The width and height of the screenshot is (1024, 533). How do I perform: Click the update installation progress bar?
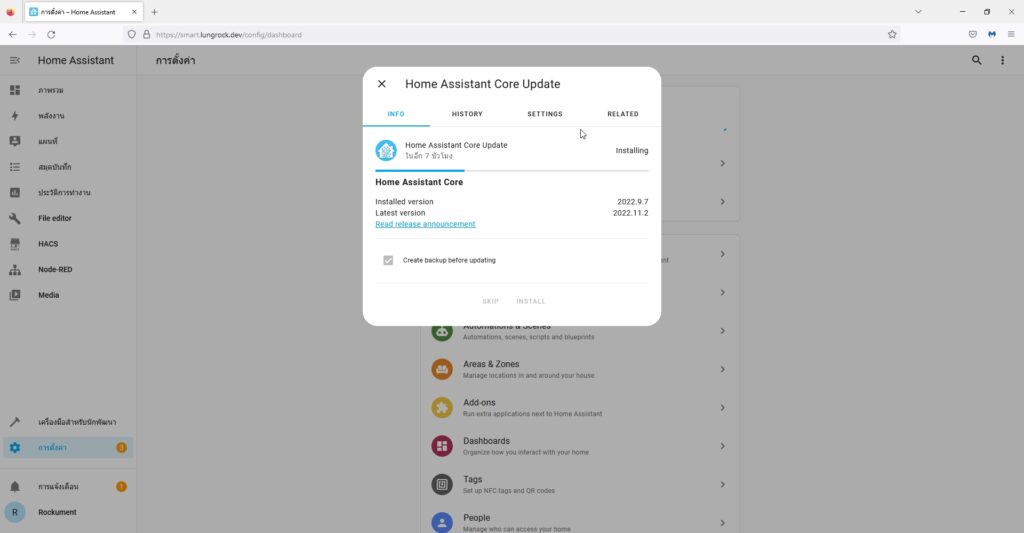(x=511, y=170)
